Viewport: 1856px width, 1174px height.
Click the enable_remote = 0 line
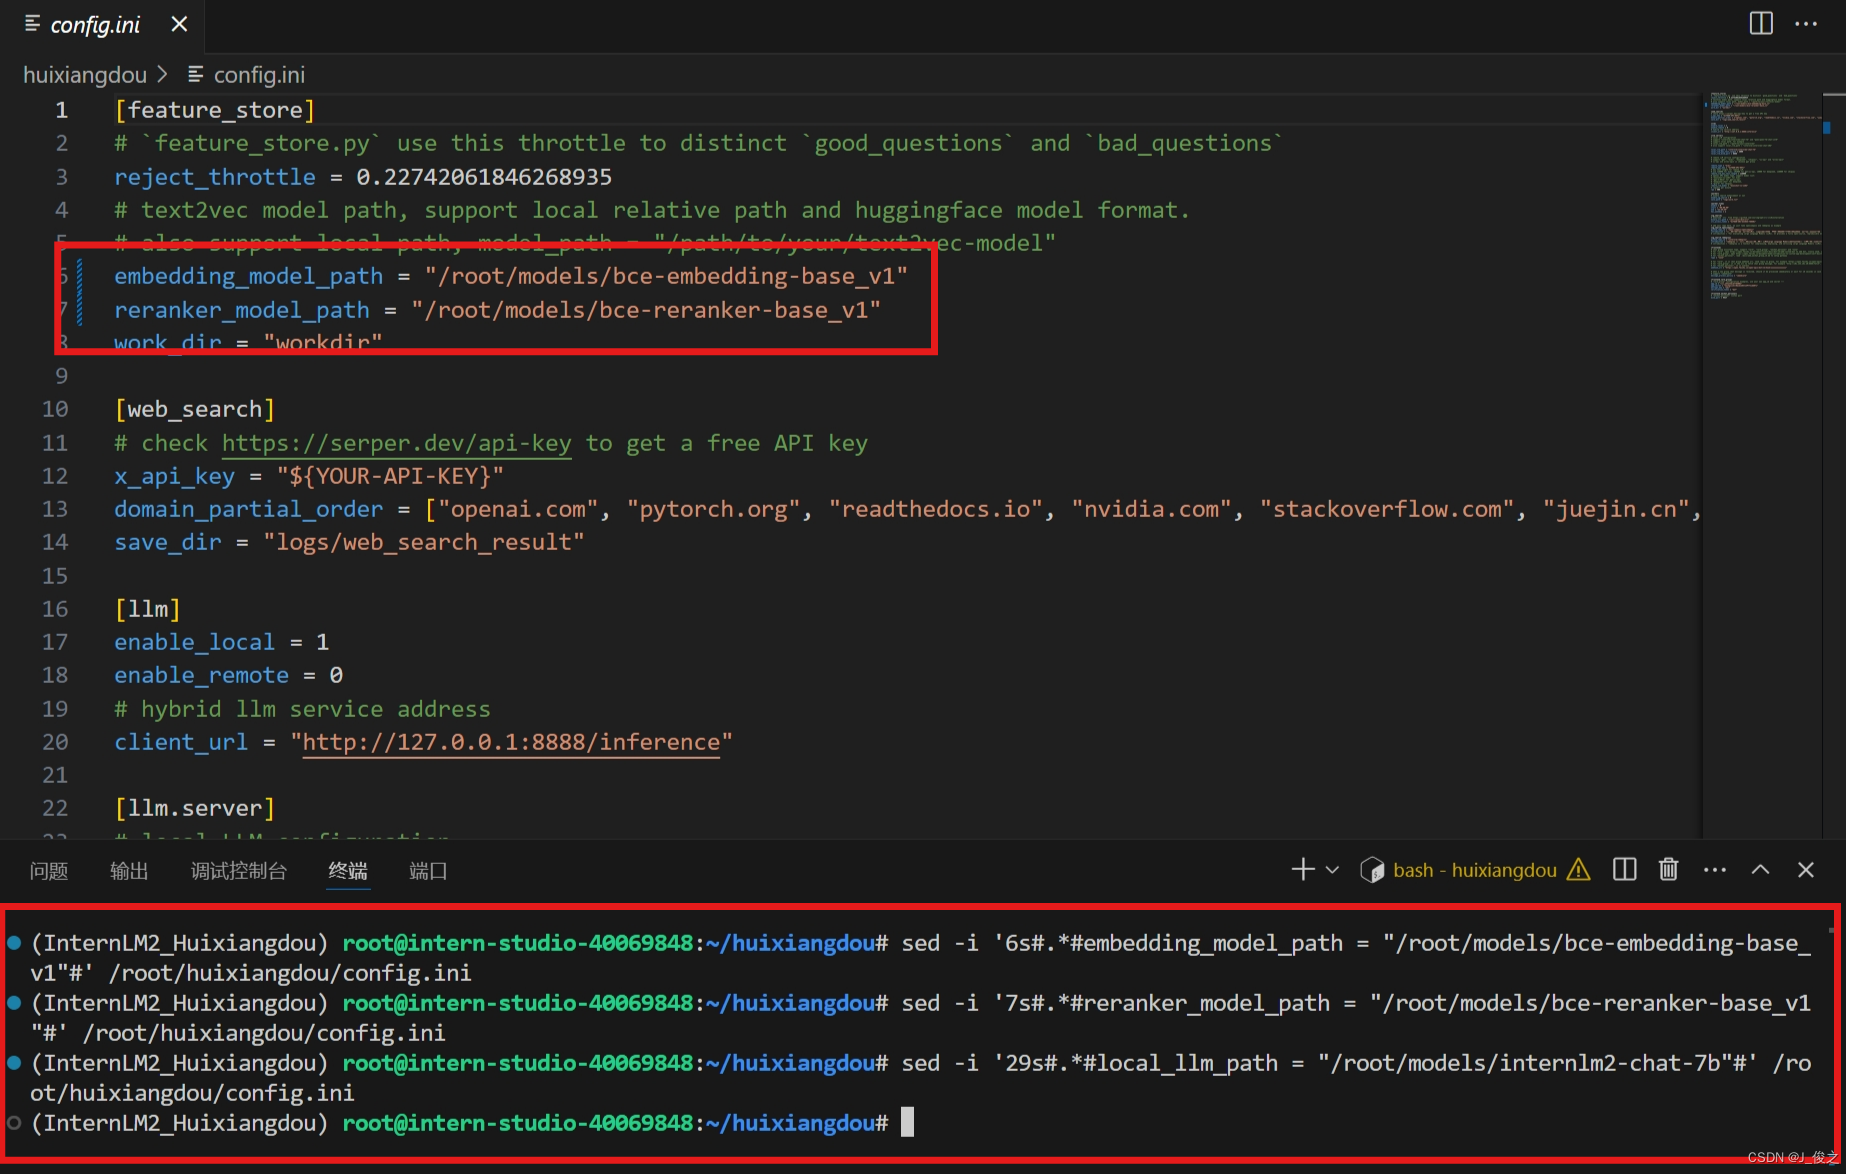click(229, 675)
